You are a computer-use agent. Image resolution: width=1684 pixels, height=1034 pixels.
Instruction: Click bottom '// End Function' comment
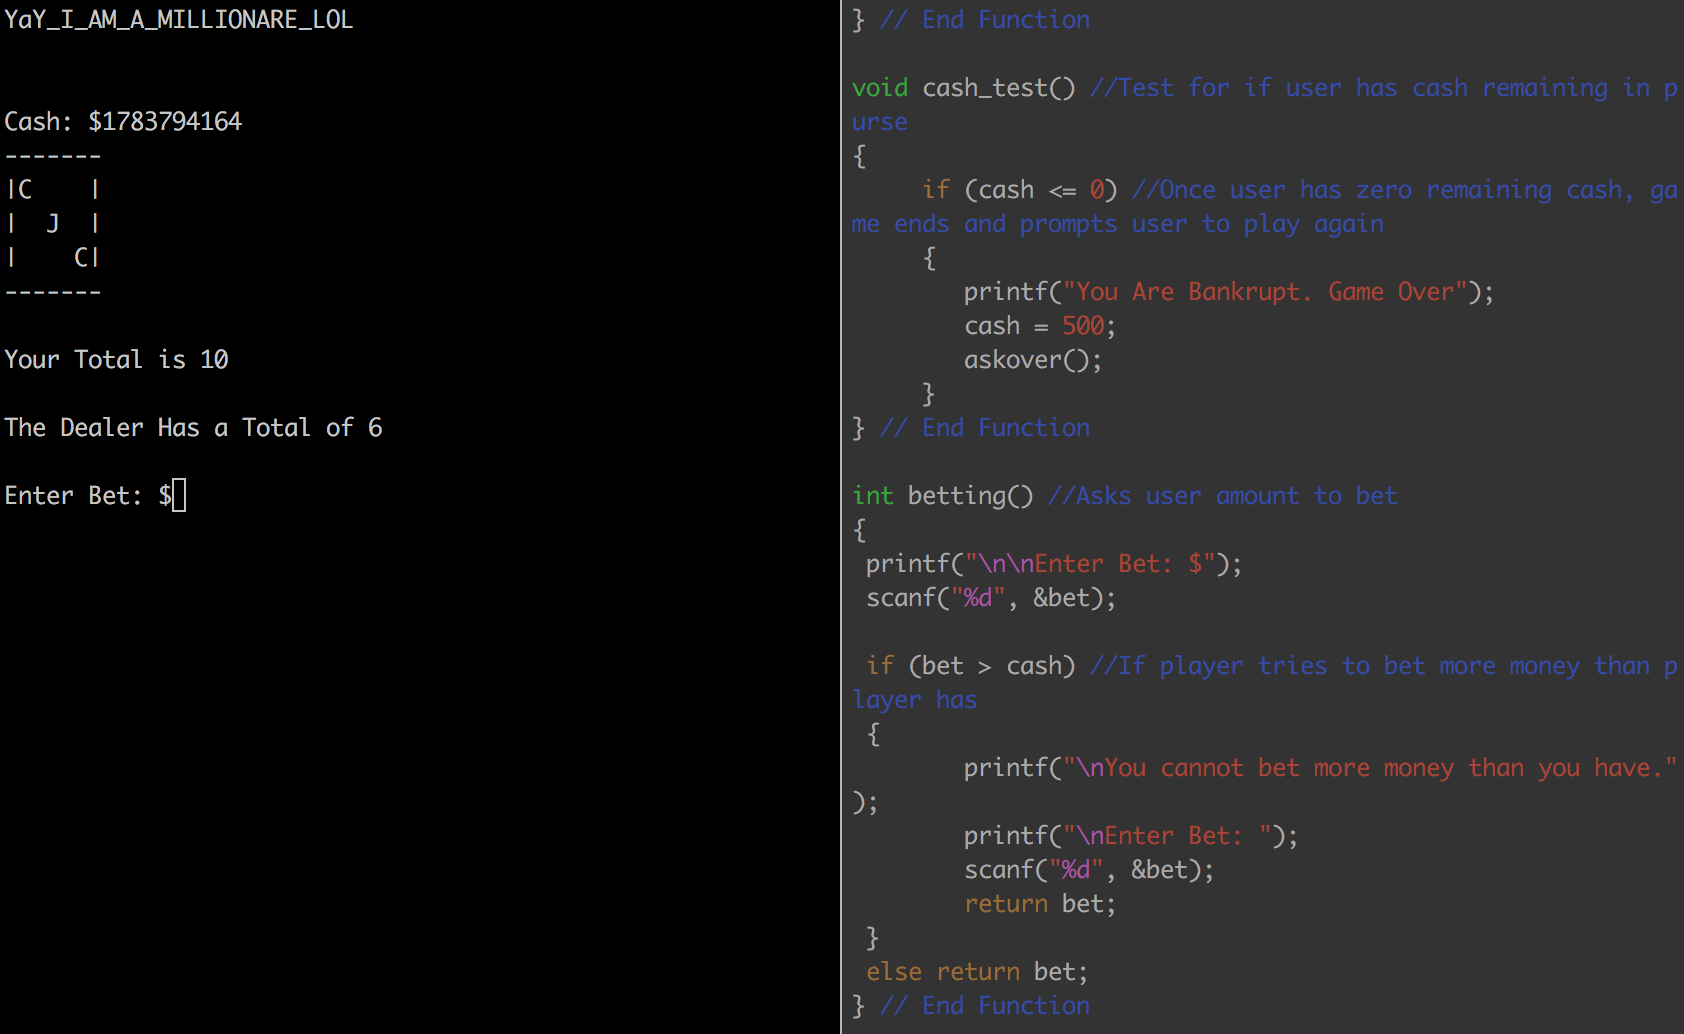[x=985, y=1006]
